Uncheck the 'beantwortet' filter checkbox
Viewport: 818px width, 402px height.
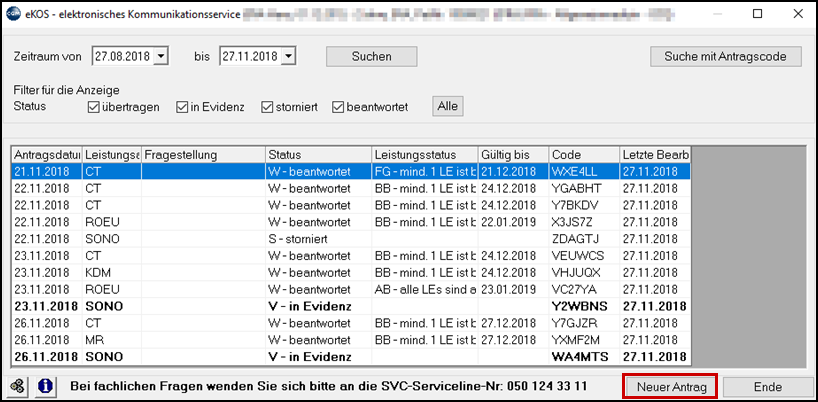[338, 107]
